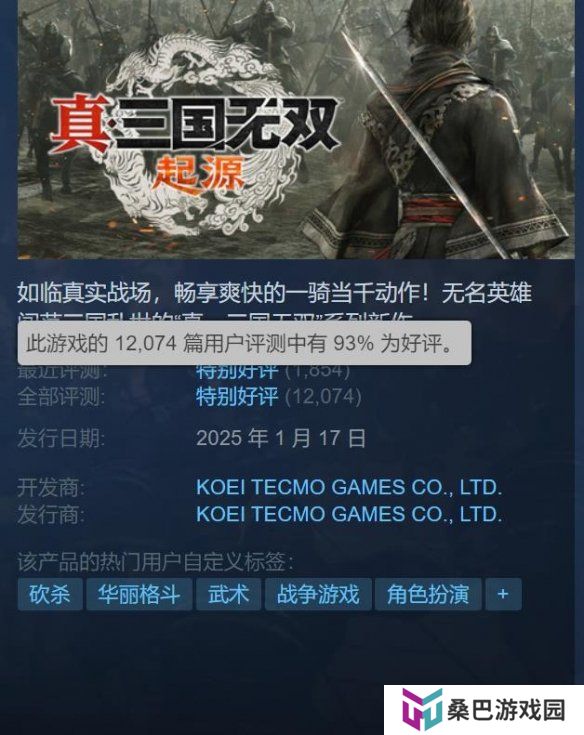Click the 砍杀 tag

point(50,594)
